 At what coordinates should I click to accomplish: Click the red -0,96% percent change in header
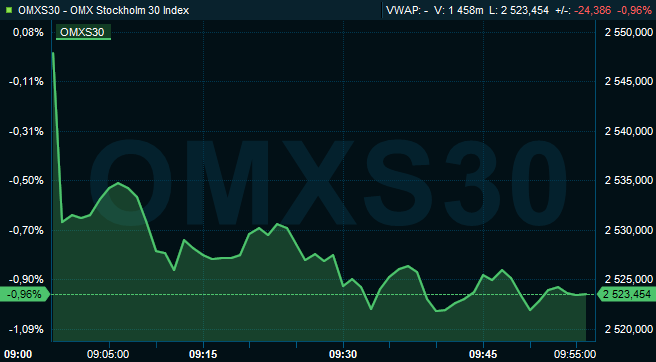click(x=635, y=10)
